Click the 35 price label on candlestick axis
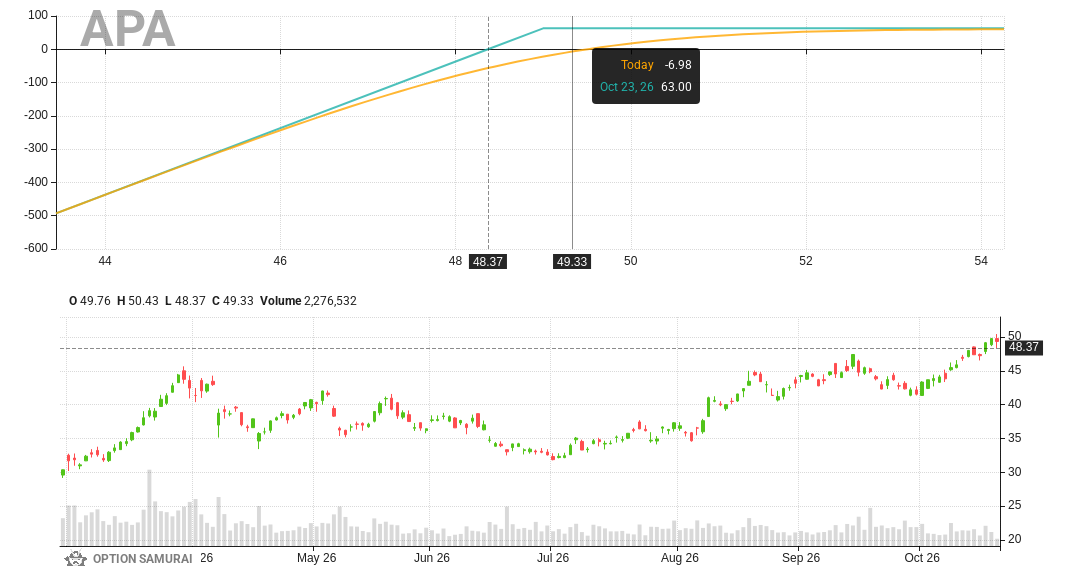1072x570 pixels. point(1015,438)
